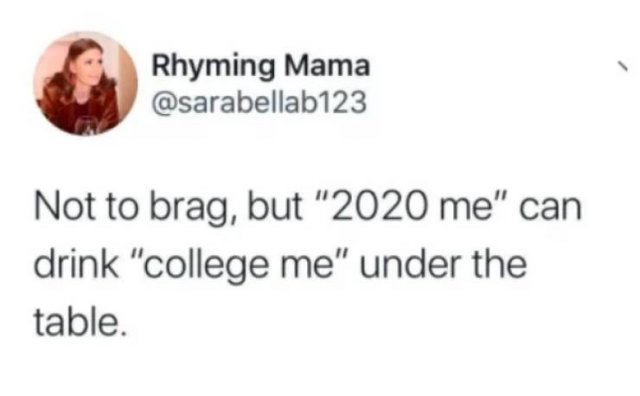640x396 pixels.
Task: Select the quoted phrase "college me"
Action: click(238, 266)
